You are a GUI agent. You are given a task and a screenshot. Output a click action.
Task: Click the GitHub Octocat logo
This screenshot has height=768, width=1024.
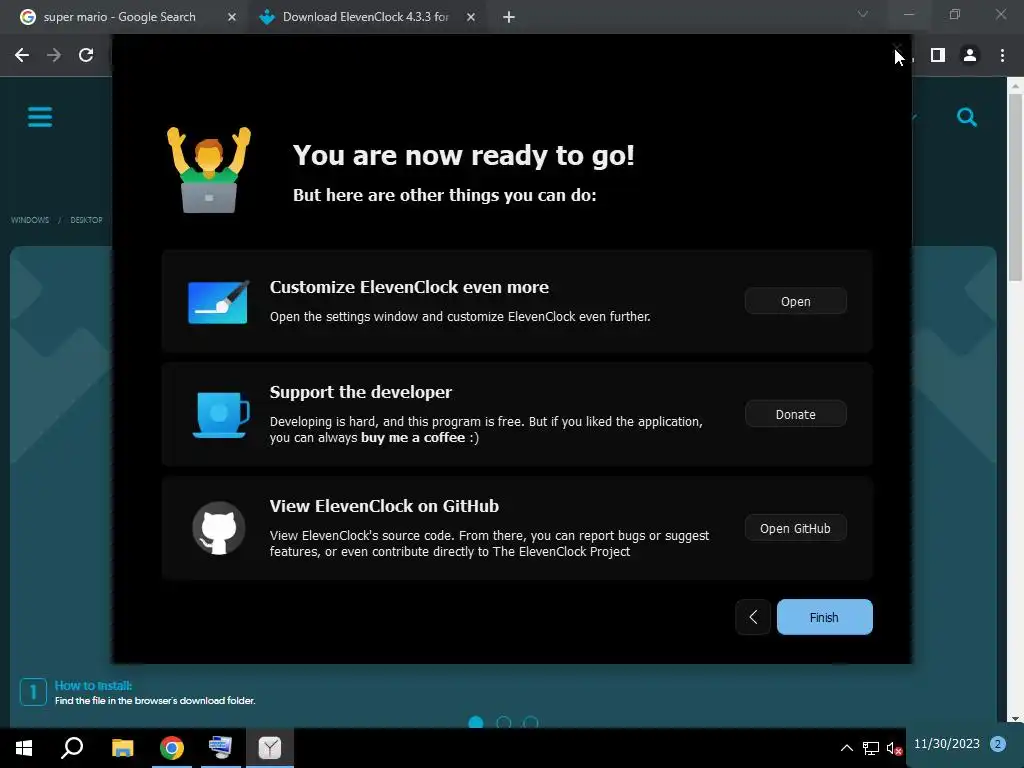[x=219, y=528]
